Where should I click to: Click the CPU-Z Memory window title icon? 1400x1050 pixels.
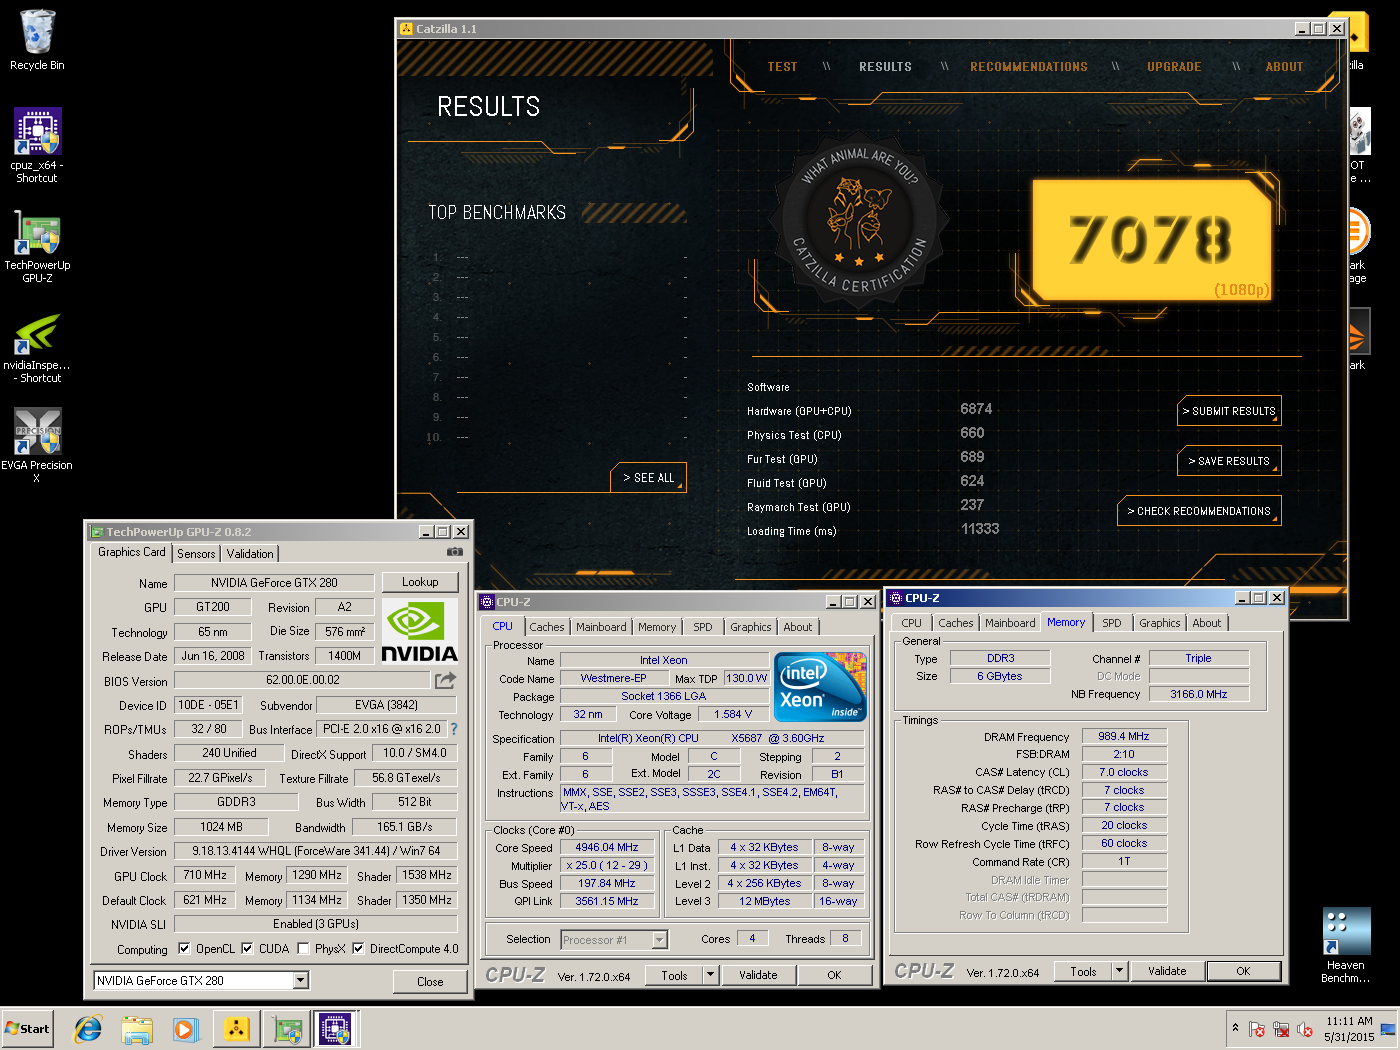click(x=896, y=598)
